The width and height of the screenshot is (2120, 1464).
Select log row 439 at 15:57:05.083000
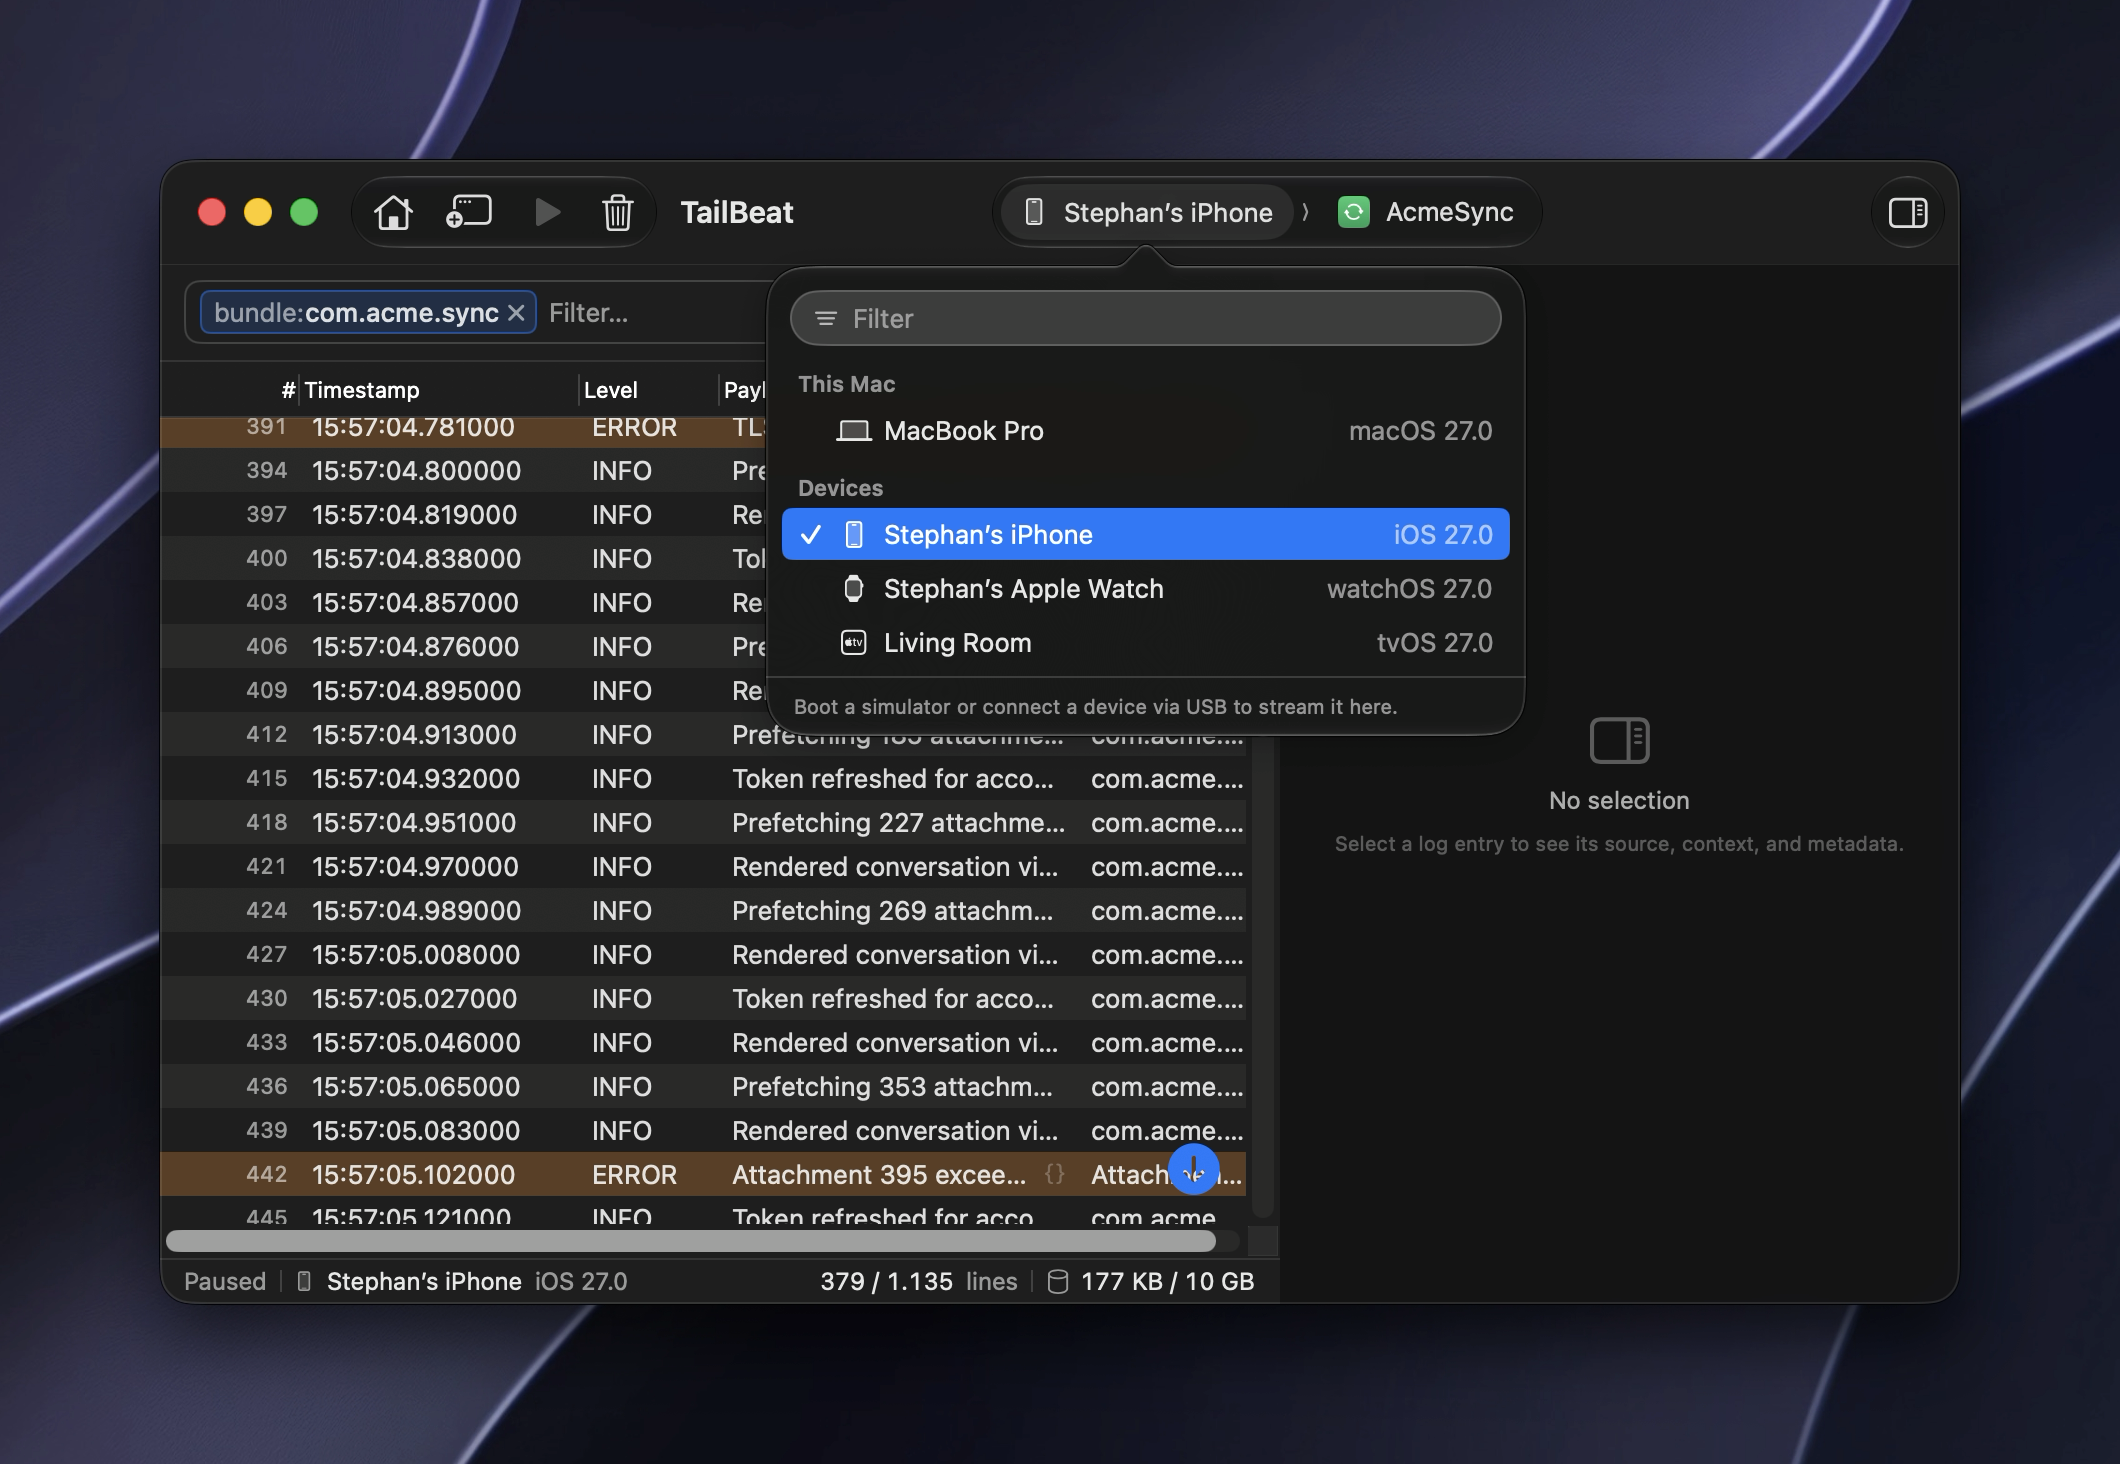pos(703,1130)
